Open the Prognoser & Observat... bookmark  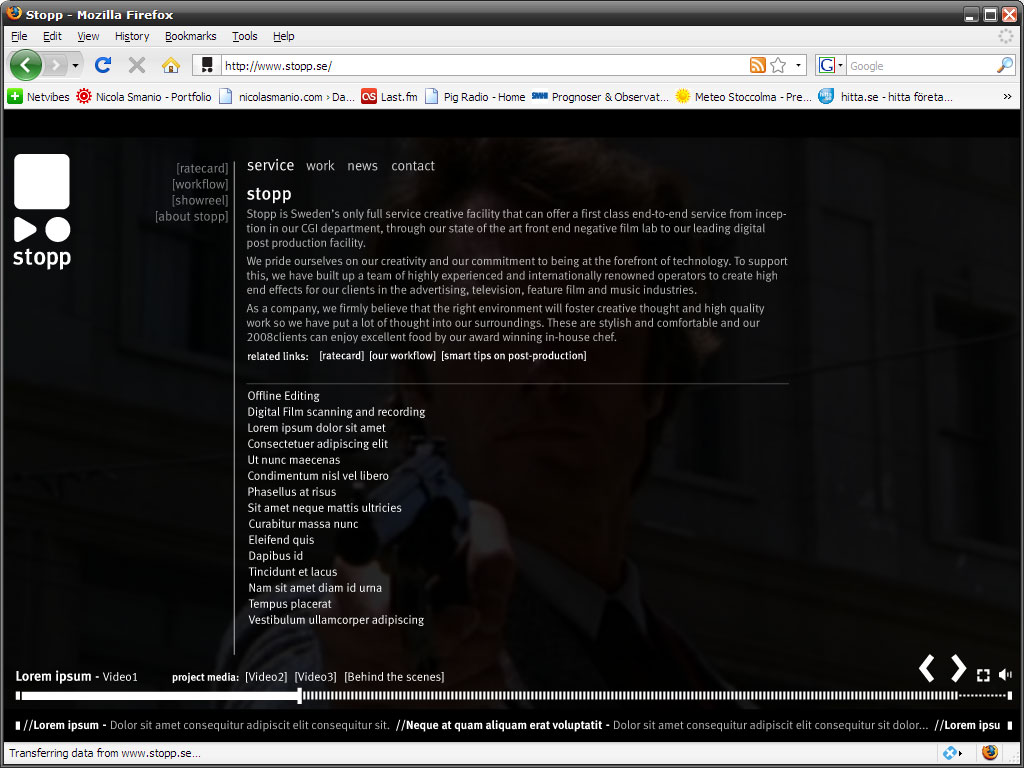(600, 97)
